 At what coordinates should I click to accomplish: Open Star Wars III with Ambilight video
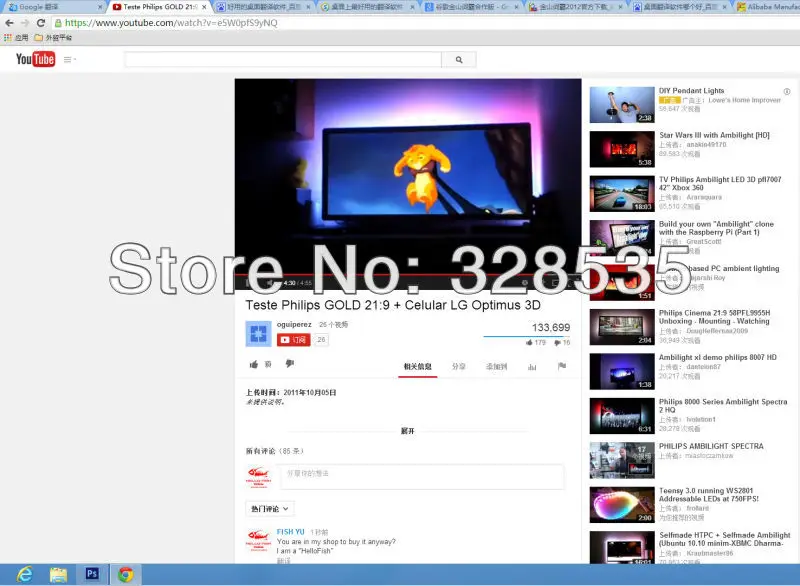714,135
